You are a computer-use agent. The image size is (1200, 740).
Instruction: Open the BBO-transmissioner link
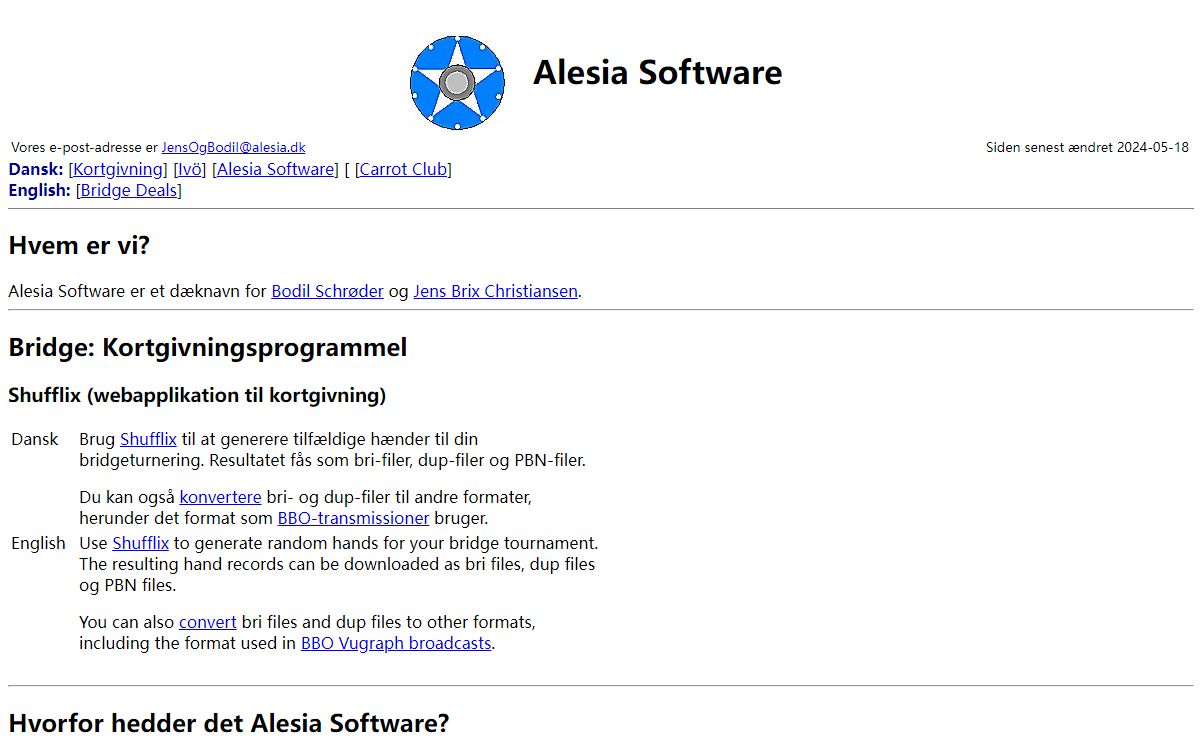coord(353,518)
